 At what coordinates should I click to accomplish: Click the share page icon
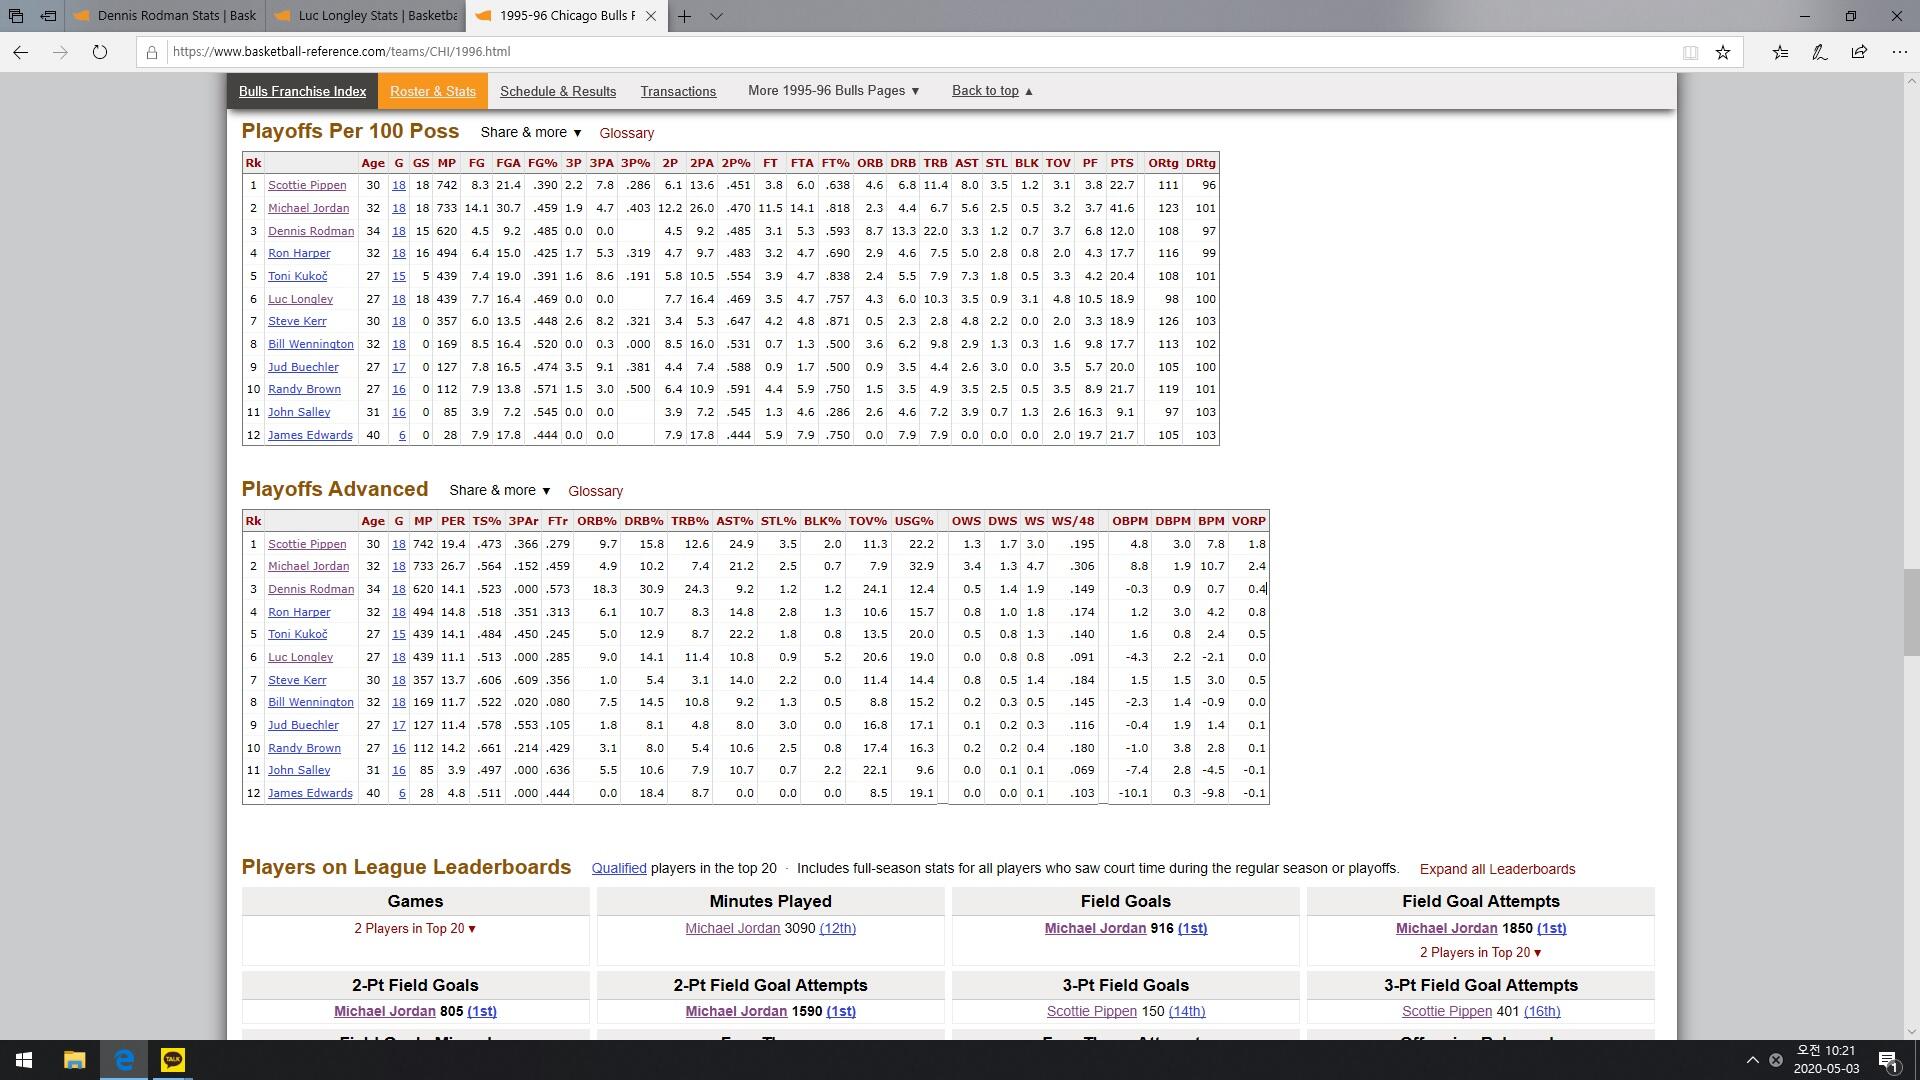[1859, 52]
